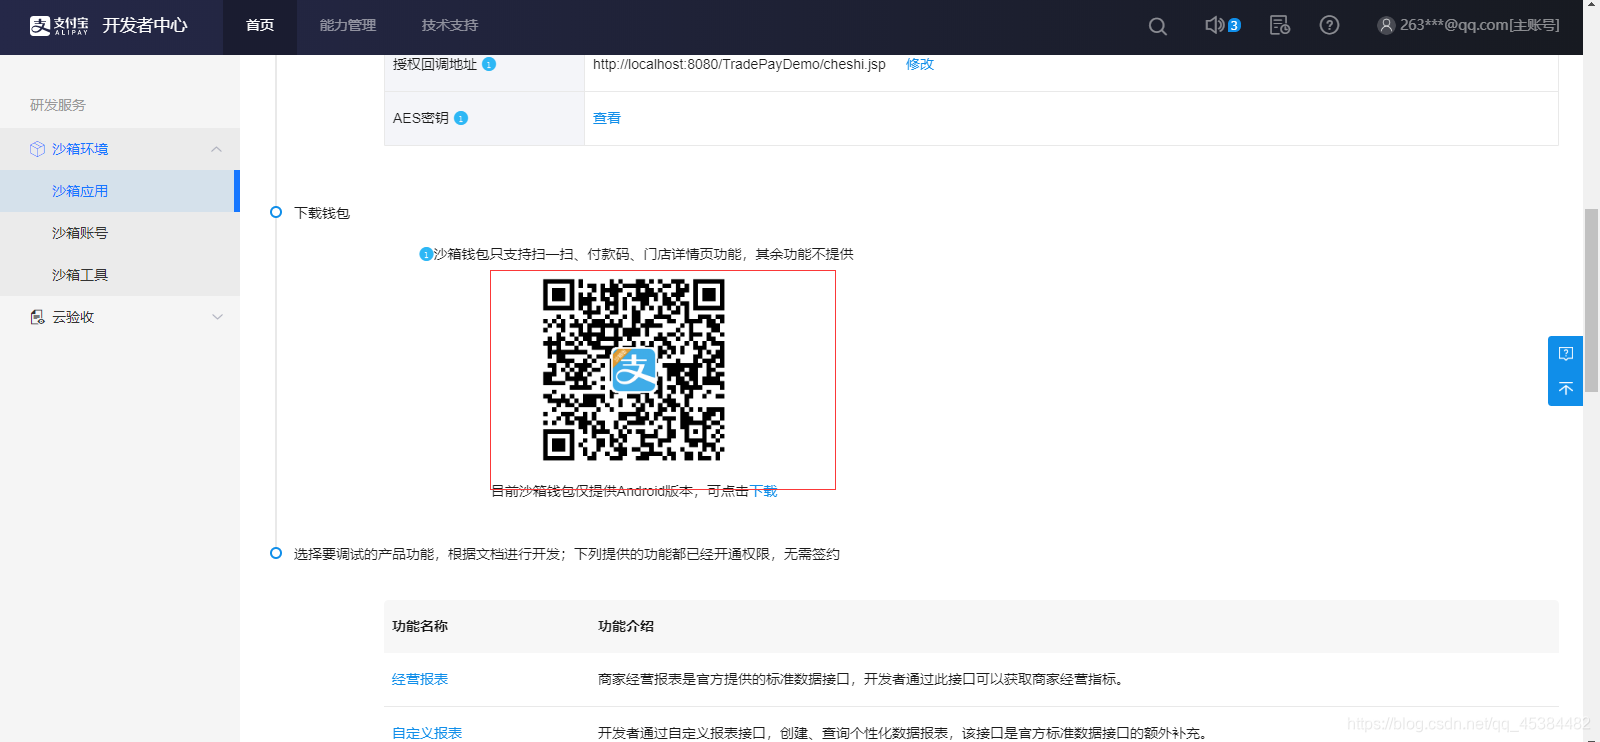Screen dimensions: 1600x742
Task: Click info icon beside AES密钥
Action: click(x=461, y=118)
